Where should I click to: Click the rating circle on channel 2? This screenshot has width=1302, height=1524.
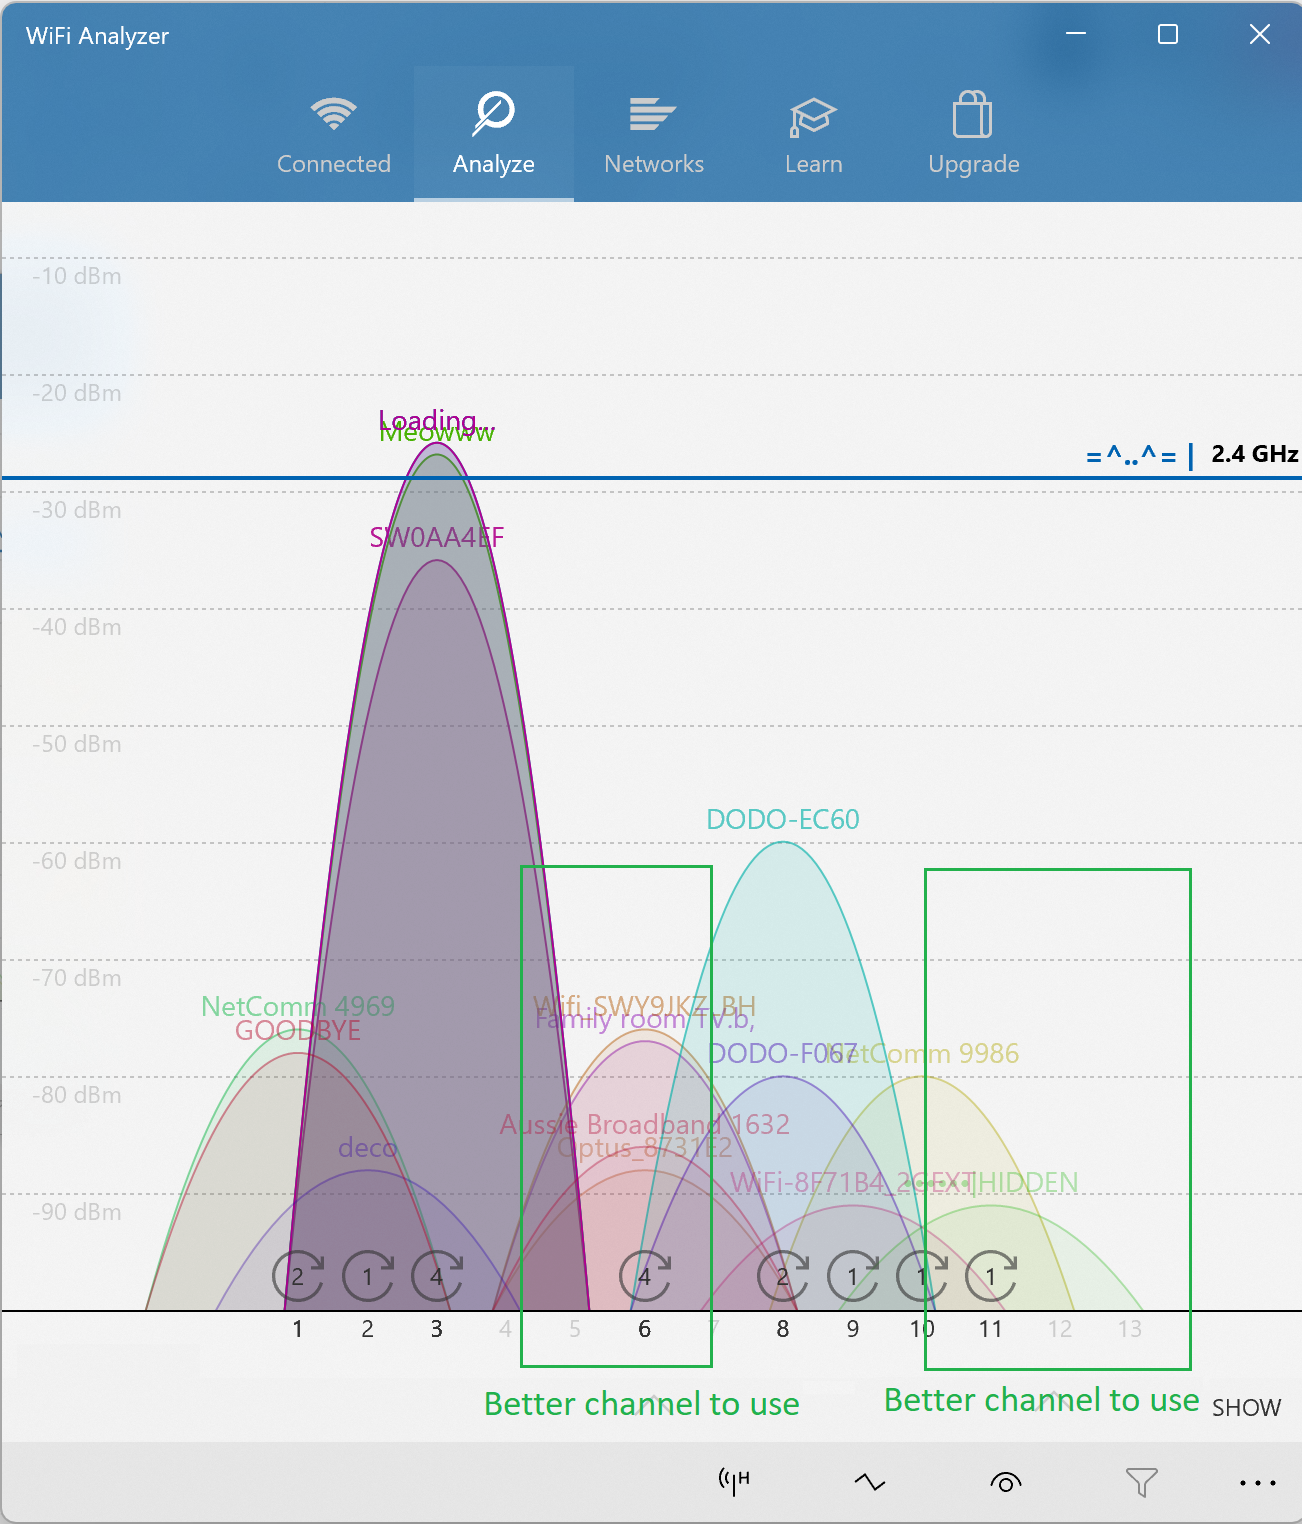368,1276
